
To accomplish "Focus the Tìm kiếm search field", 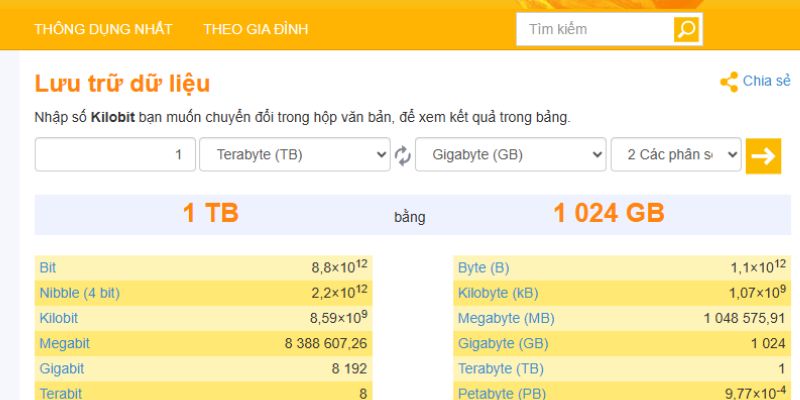I will tap(594, 29).
